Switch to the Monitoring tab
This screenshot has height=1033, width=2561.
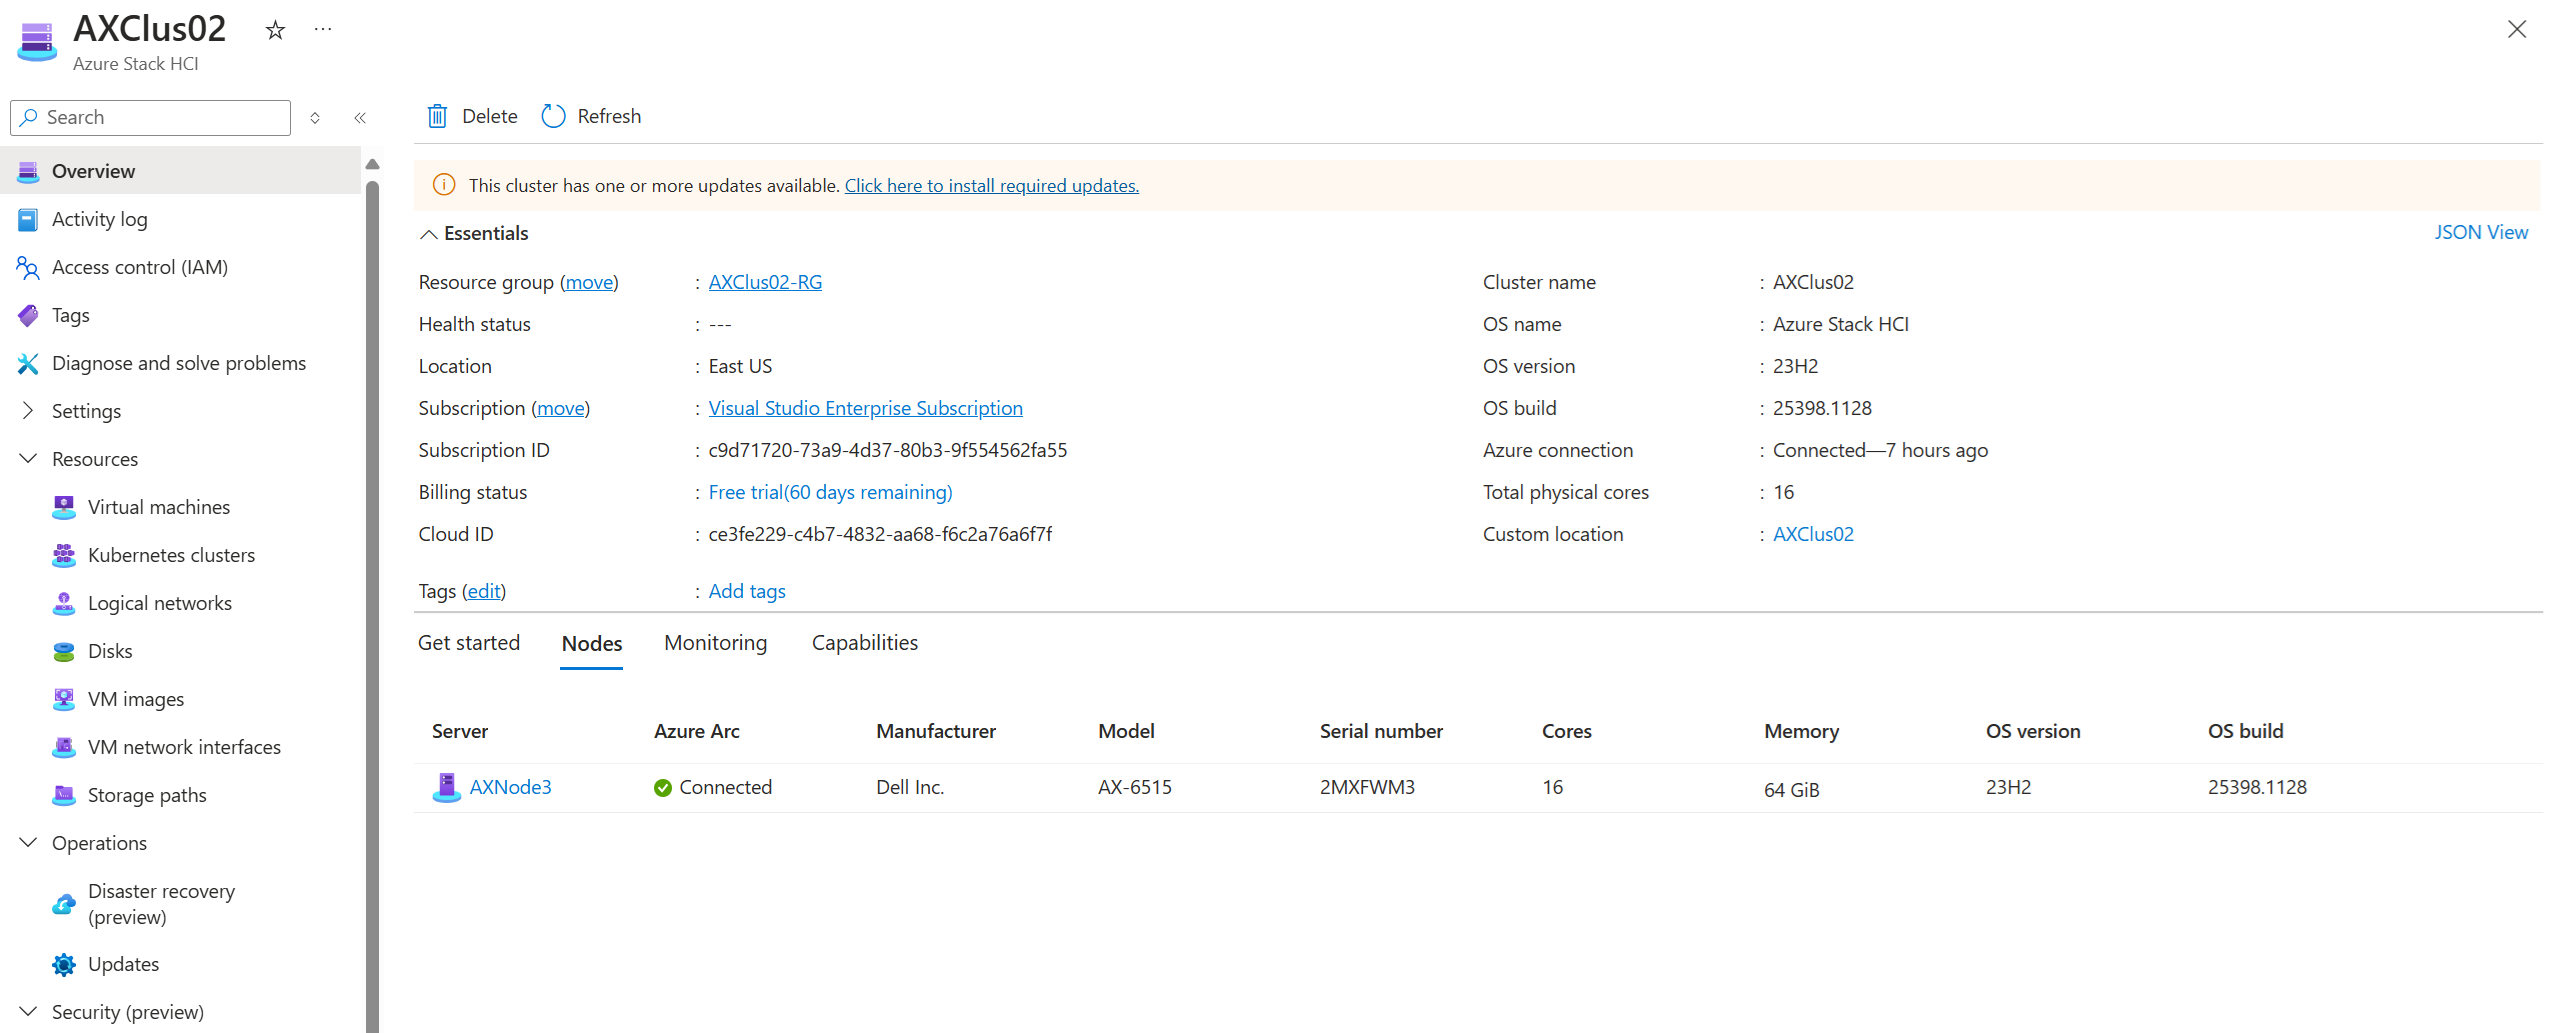point(716,643)
